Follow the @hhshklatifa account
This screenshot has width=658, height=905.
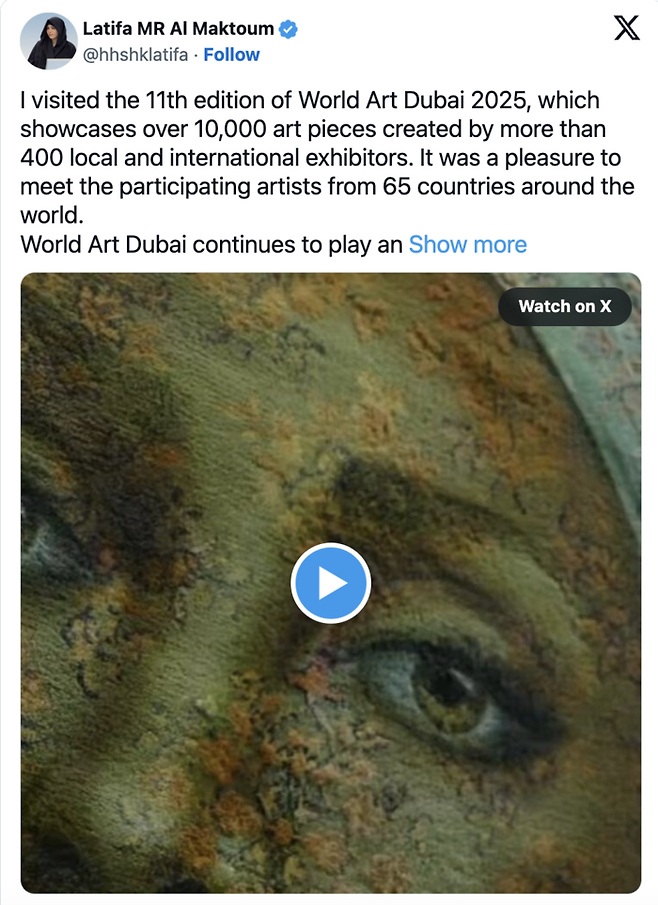(231, 55)
